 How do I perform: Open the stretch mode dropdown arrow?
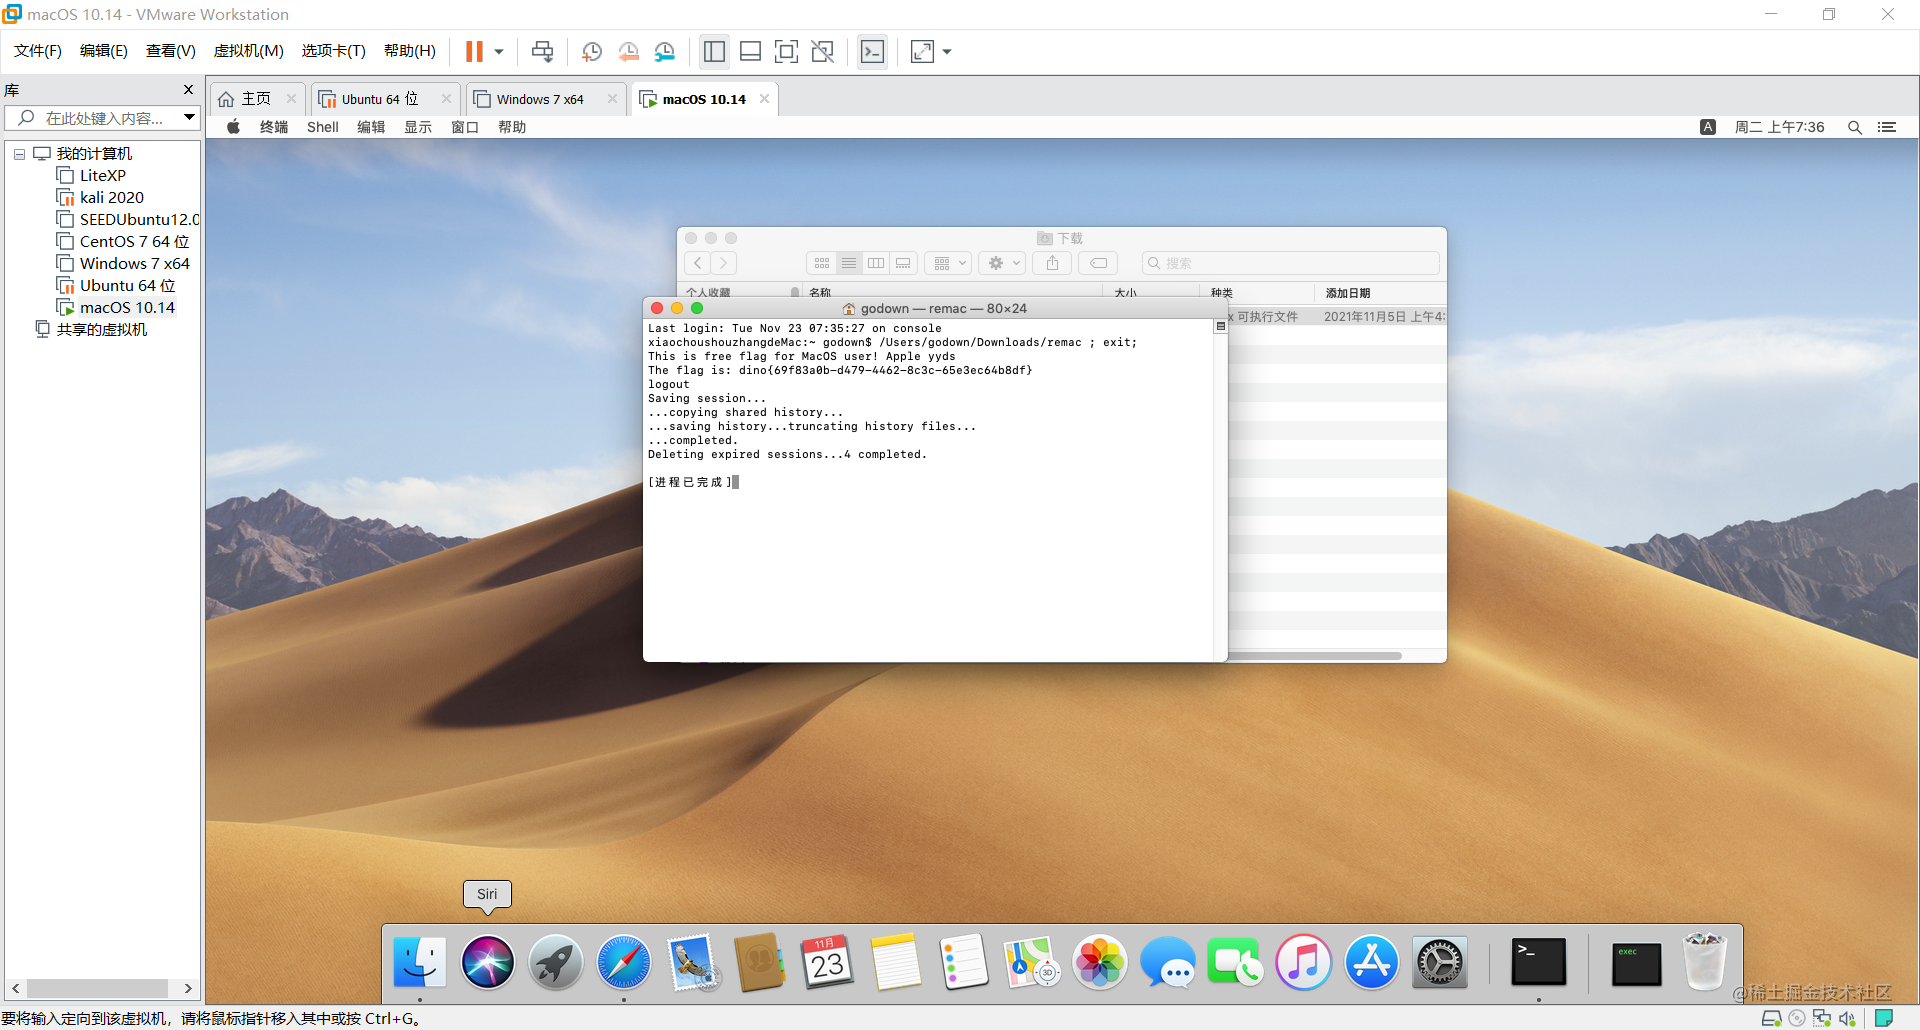947,51
